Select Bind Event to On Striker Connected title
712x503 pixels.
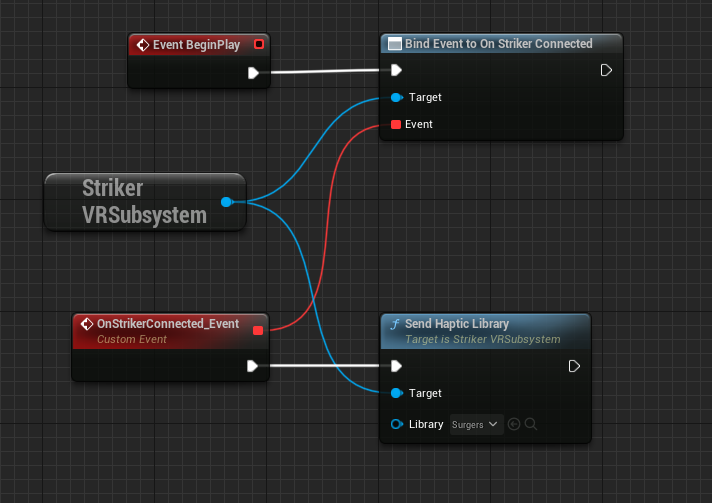499,44
